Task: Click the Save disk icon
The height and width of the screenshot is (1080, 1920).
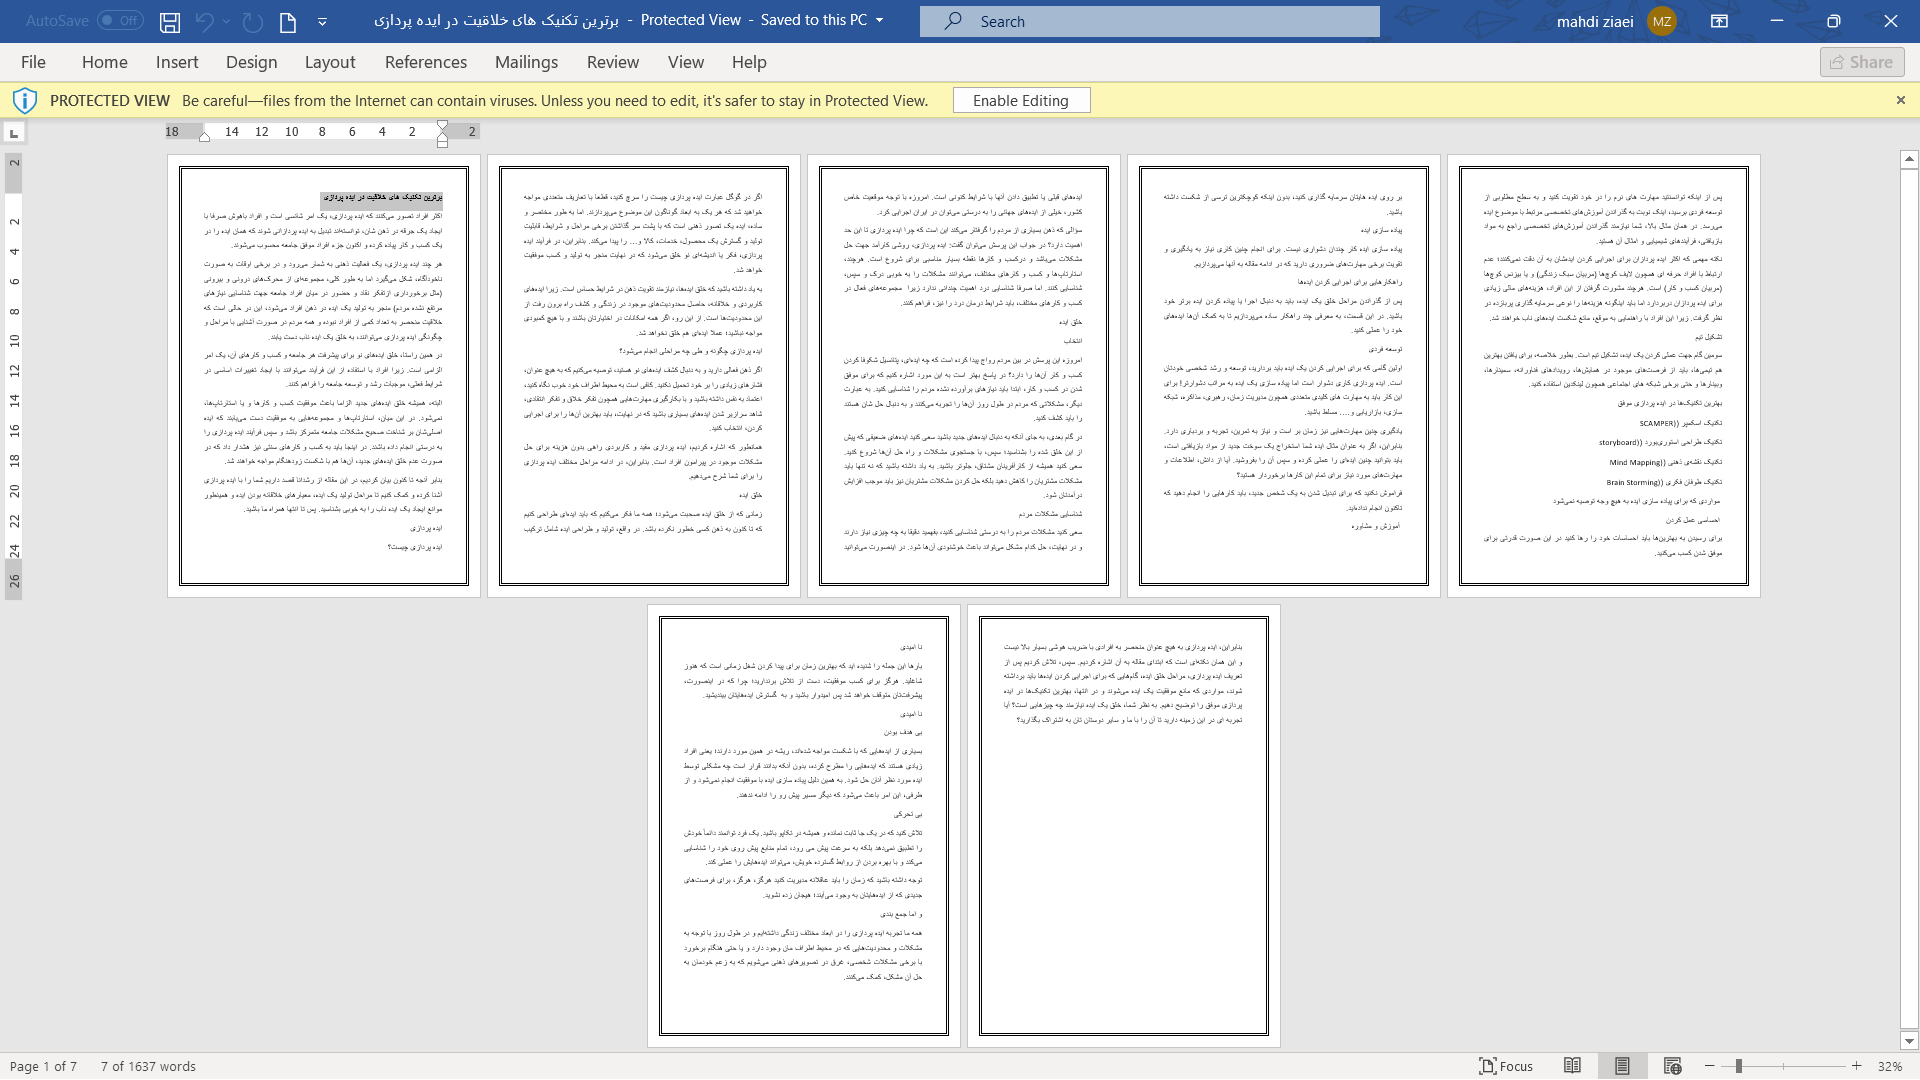Action: tap(170, 21)
